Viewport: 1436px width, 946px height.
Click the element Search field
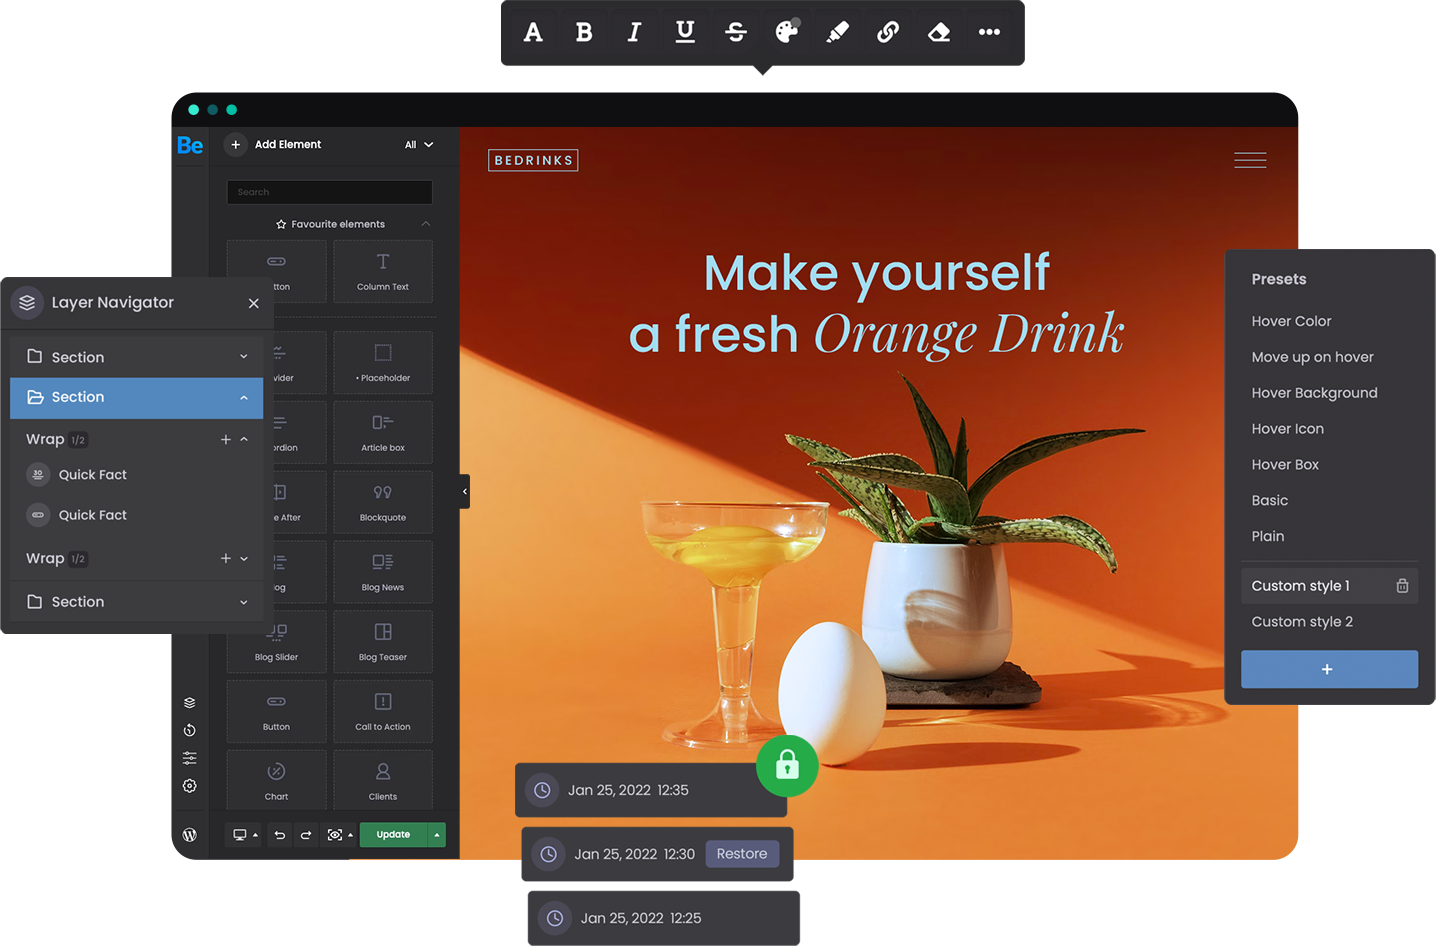tap(330, 192)
